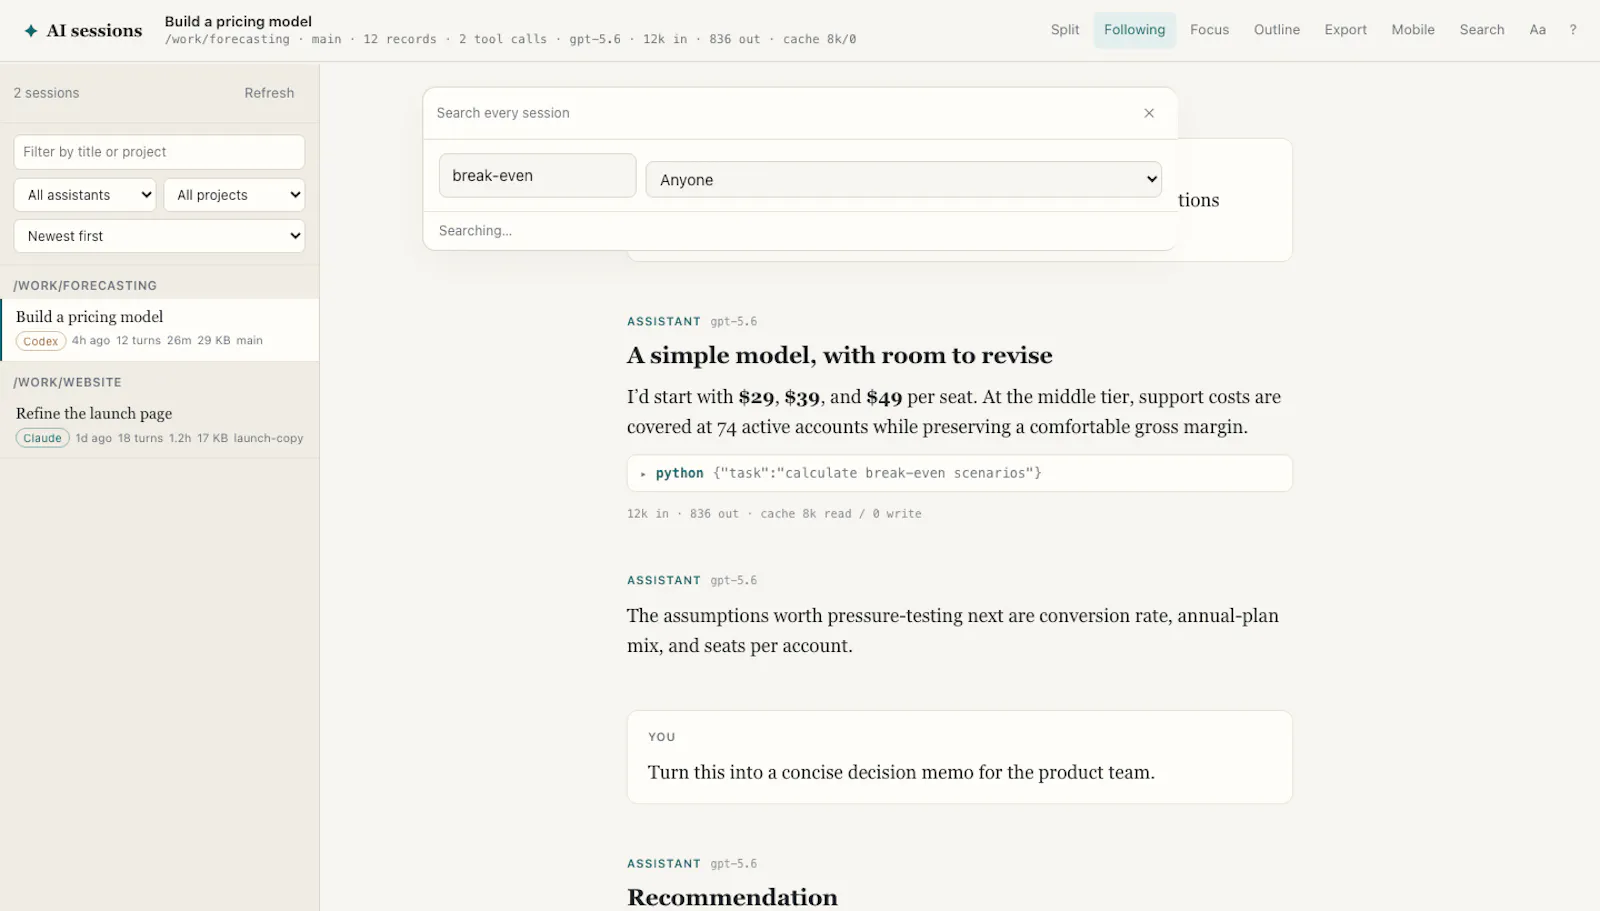Expand the python tool call disclosure triangle
Image resolution: width=1600 pixels, height=911 pixels.
pyautogui.click(x=643, y=474)
